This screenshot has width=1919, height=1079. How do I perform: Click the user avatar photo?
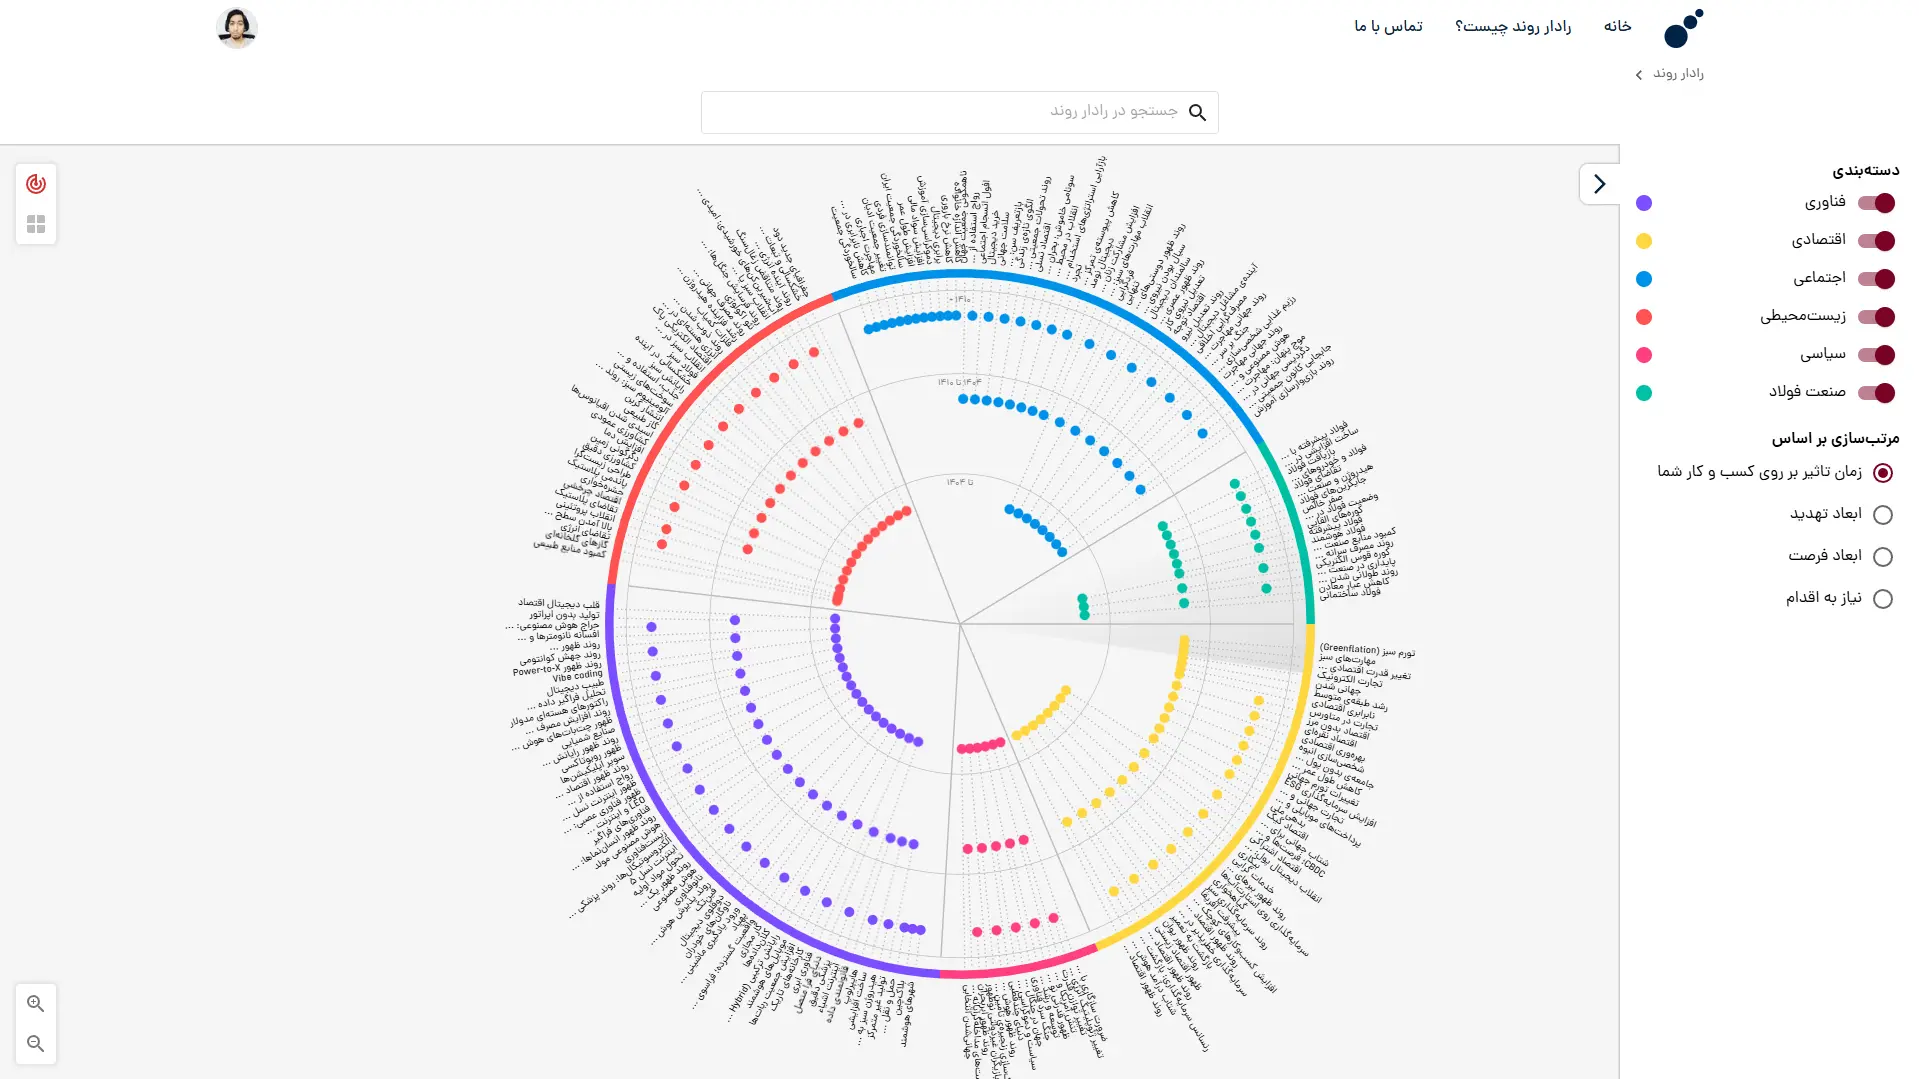tap(237, 26)
